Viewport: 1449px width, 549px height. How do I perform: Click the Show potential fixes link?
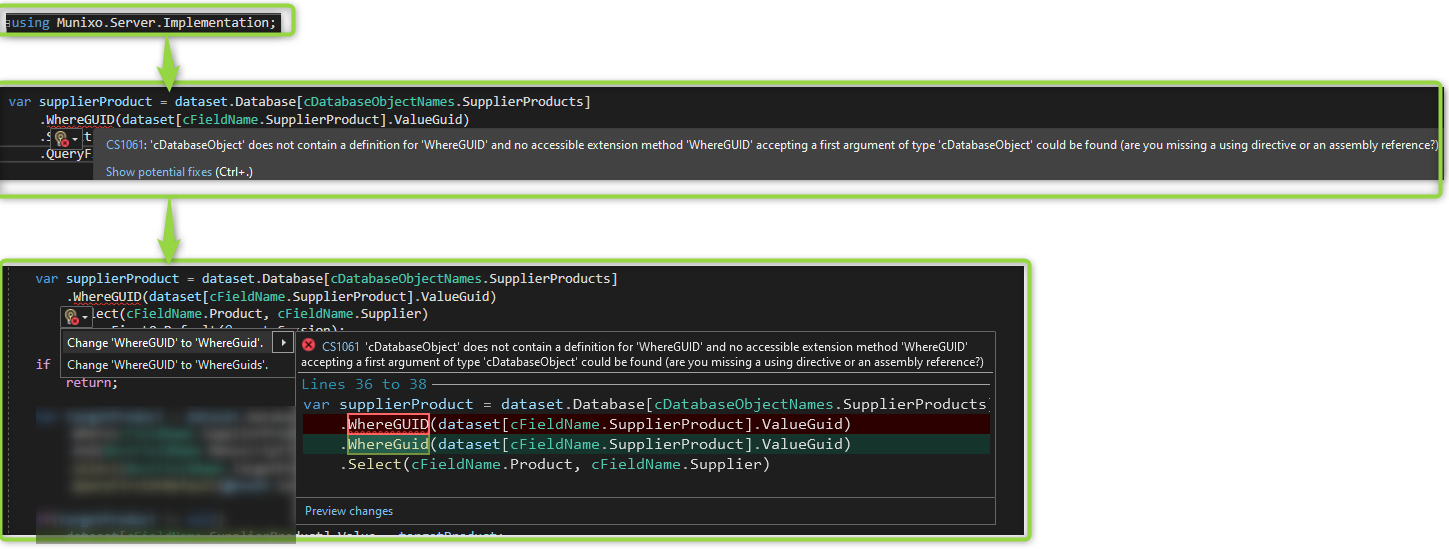[159, 172]
